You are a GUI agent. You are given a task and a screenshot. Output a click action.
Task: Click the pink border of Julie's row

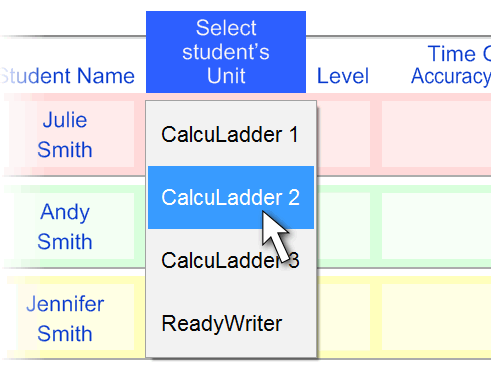(376, 134)
